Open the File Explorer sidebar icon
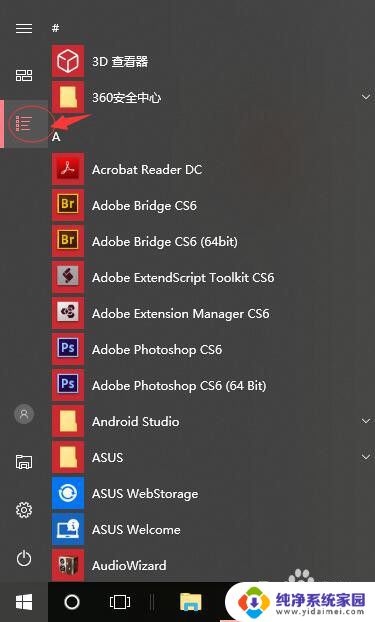This screenshot has height=622, width=375. tap(24, 462)
